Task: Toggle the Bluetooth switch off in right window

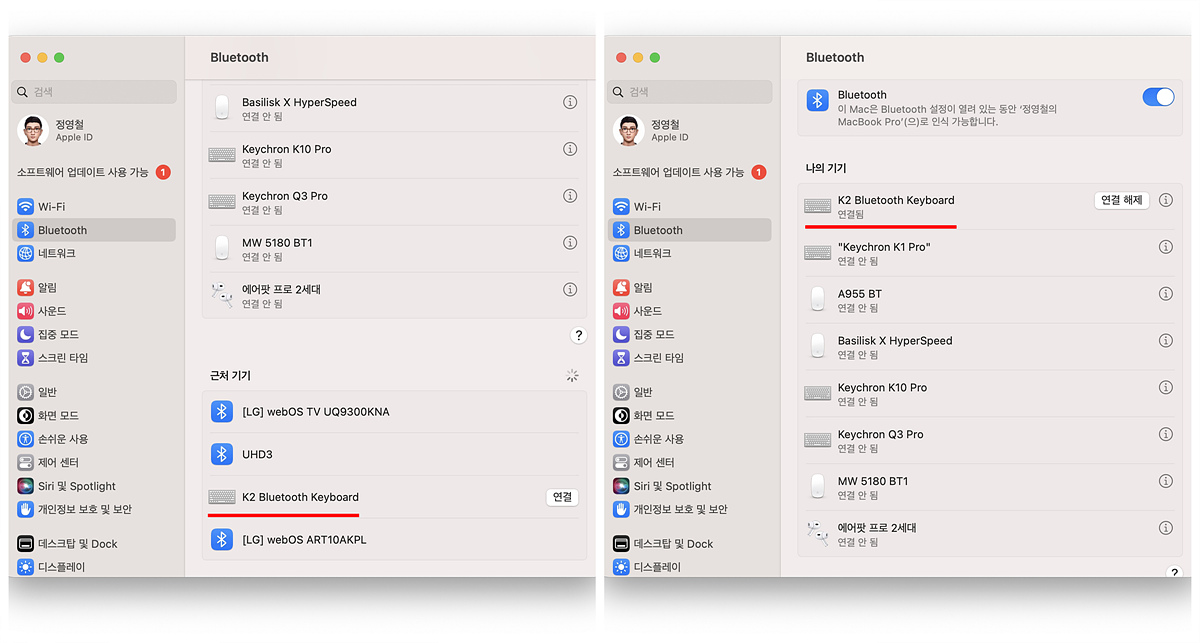Action: tap(1158, 97)
